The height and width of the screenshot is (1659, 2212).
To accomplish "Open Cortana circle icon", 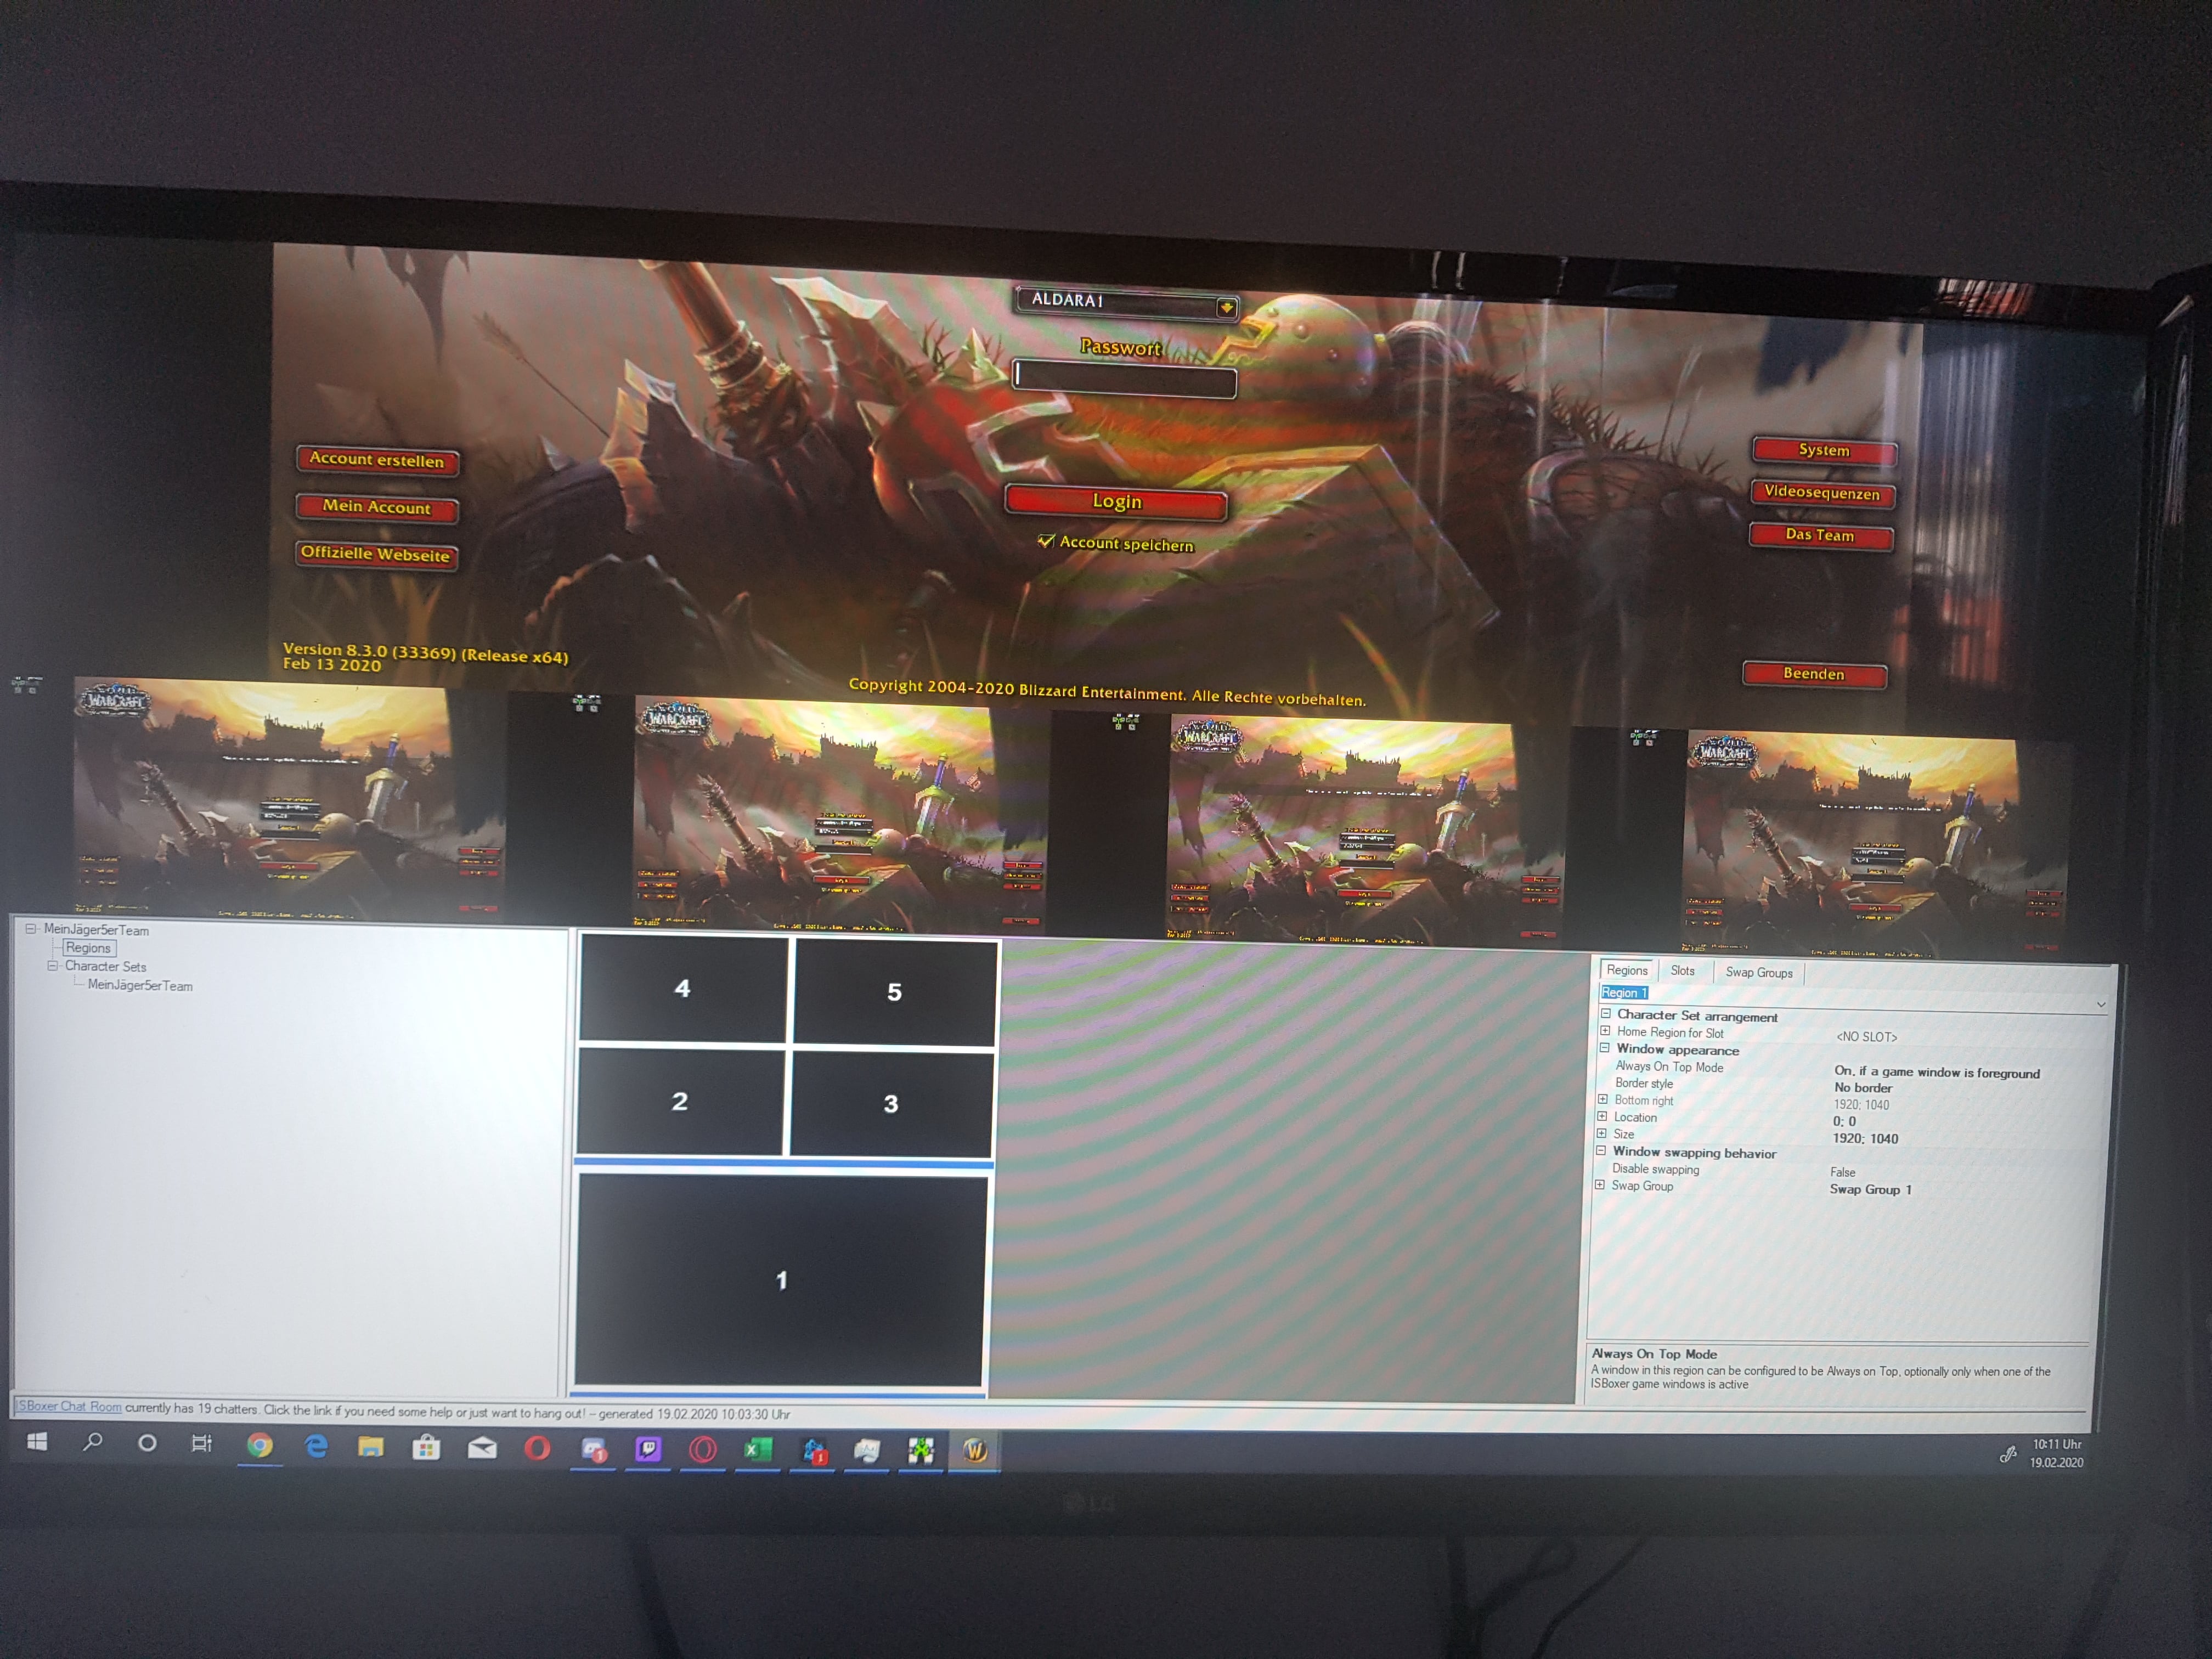I will [x=147, y=1443].
